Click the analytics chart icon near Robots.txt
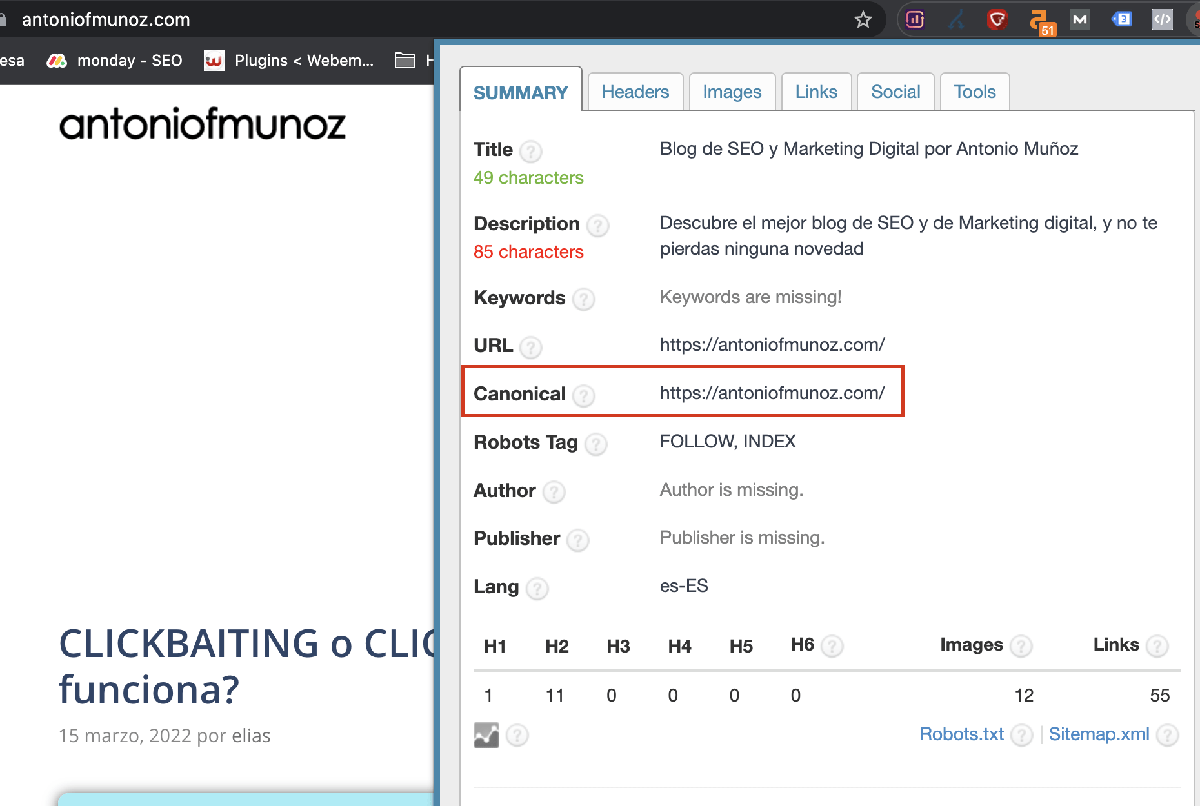The image size is (1200, 806). [486, 734]
